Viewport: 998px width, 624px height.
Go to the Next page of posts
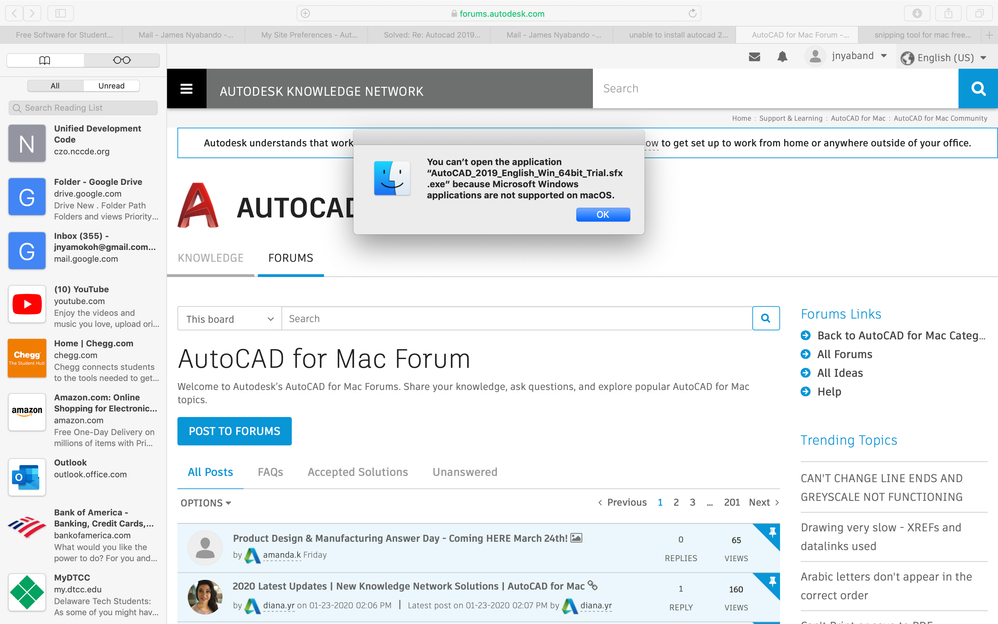tap(764, 502)
